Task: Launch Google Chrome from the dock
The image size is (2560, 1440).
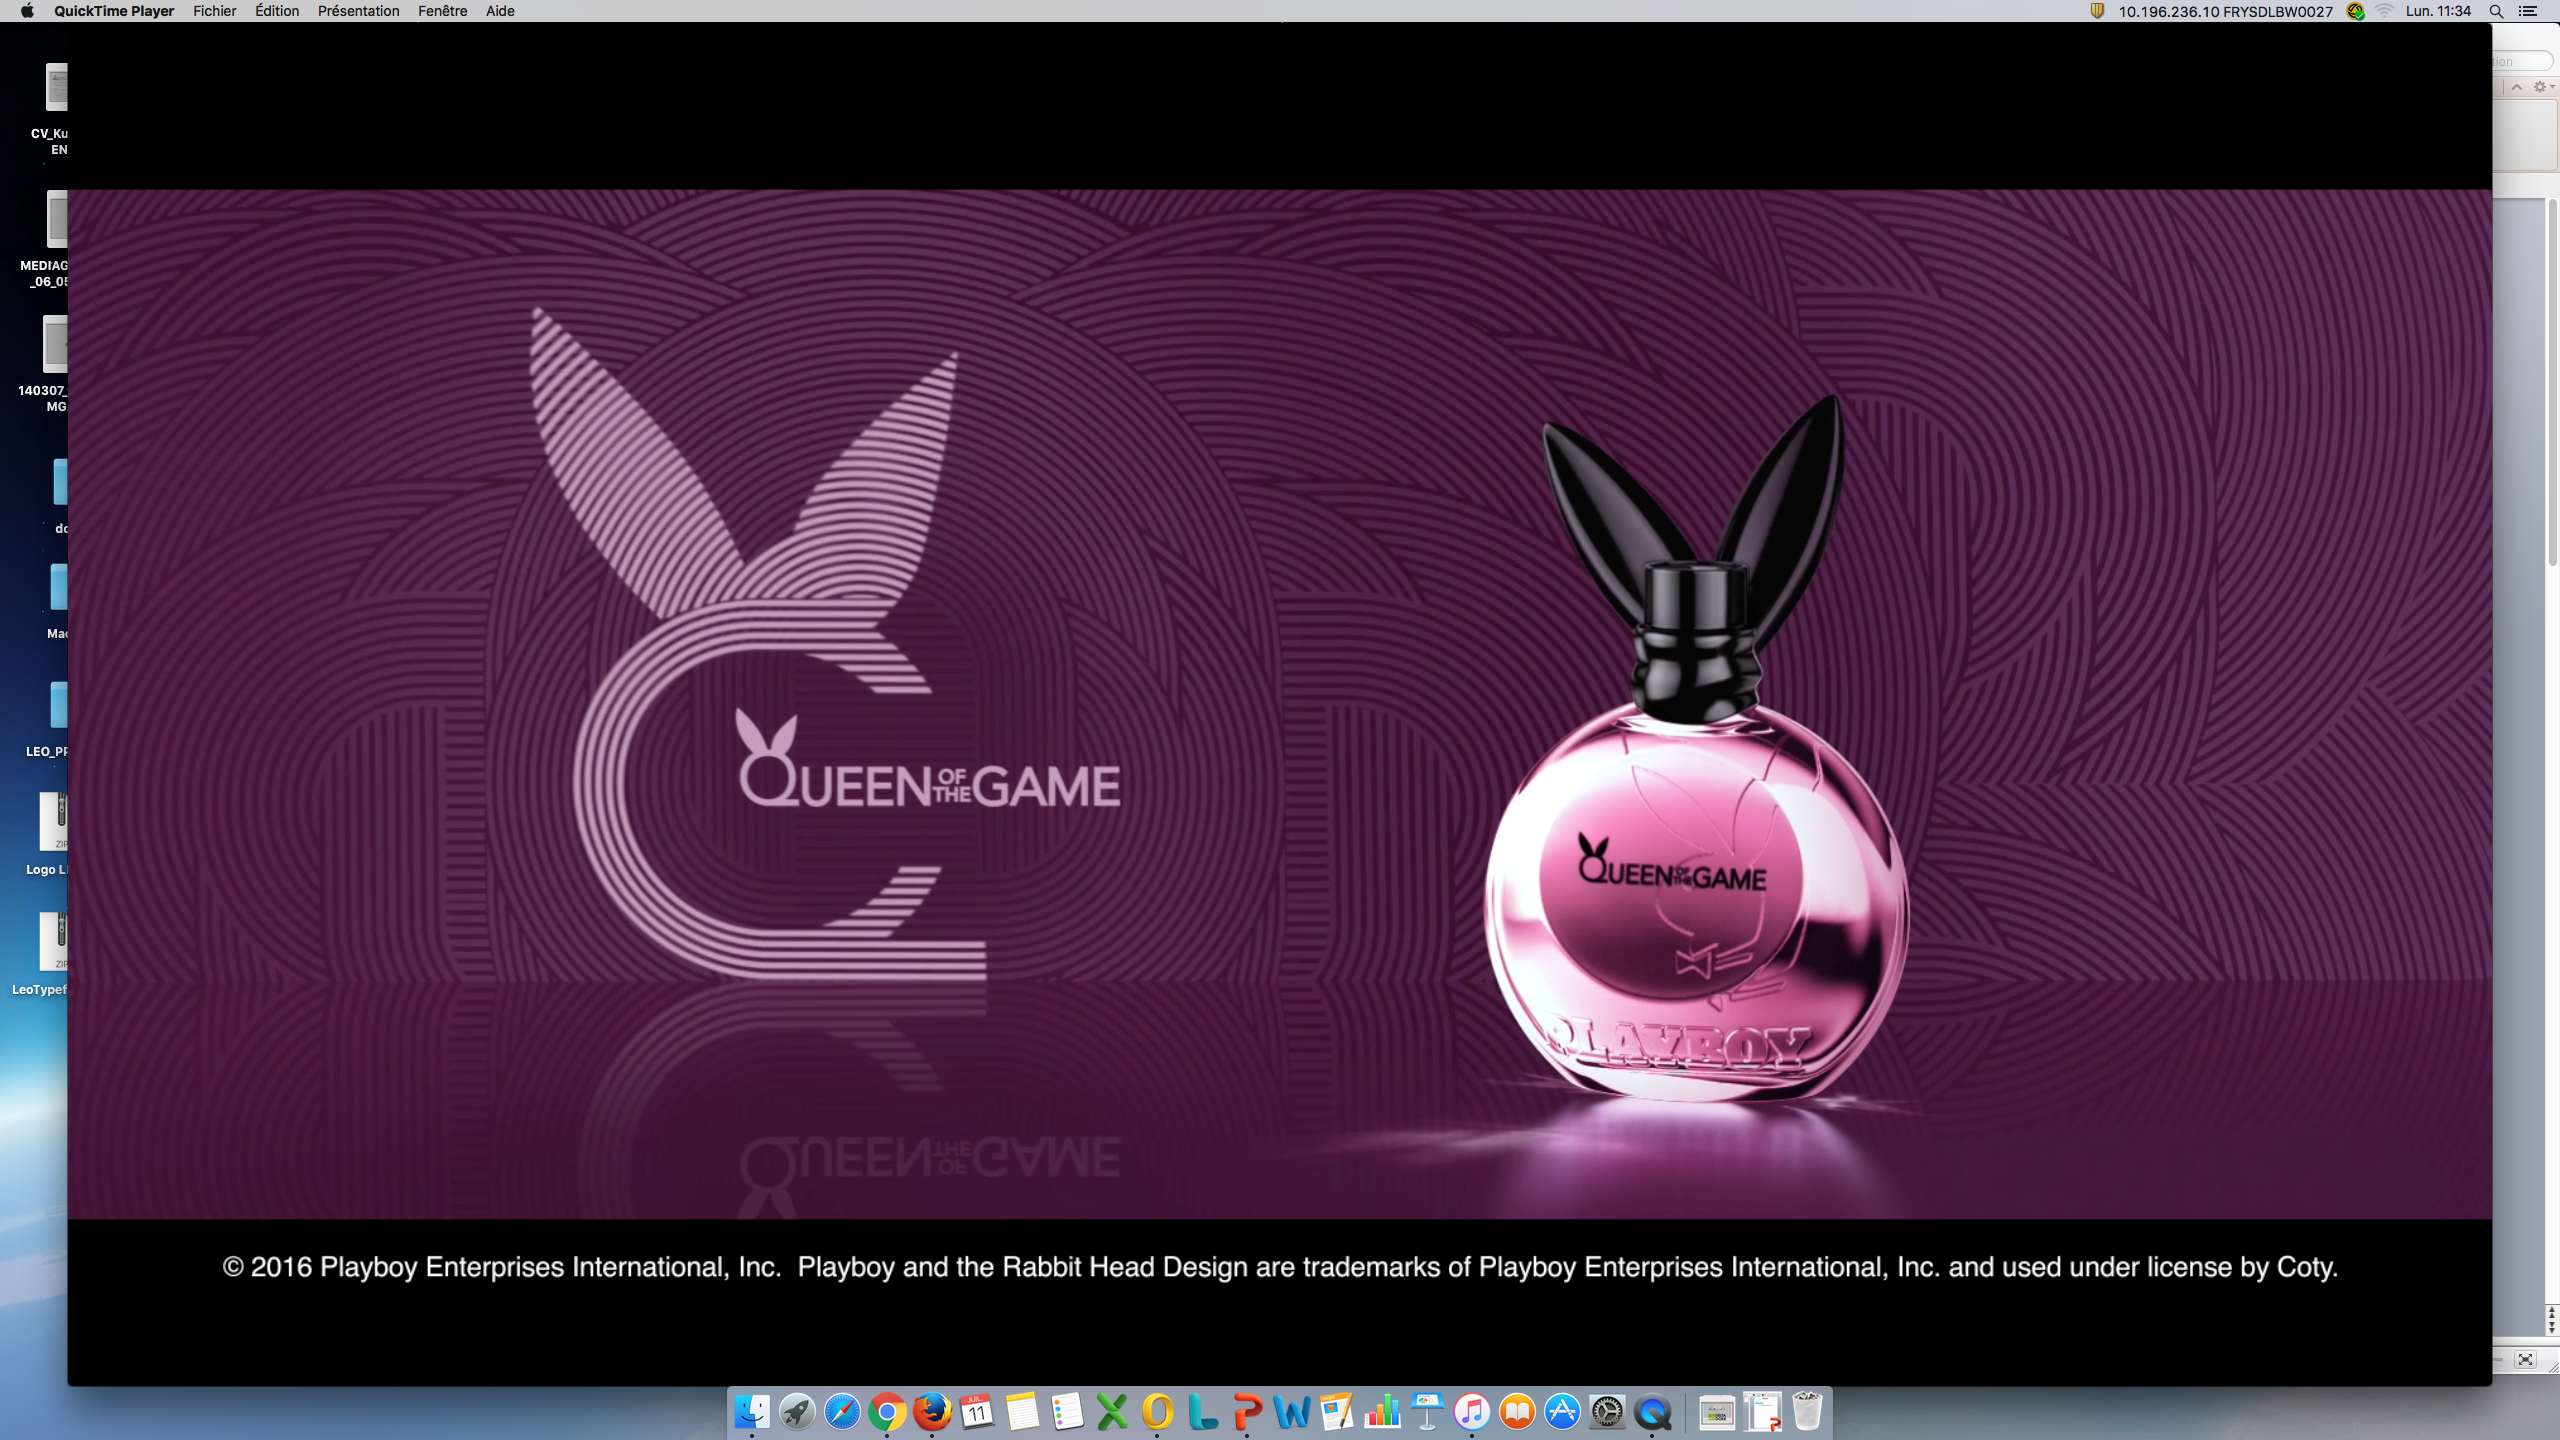Action: (x=887, y=1412)
